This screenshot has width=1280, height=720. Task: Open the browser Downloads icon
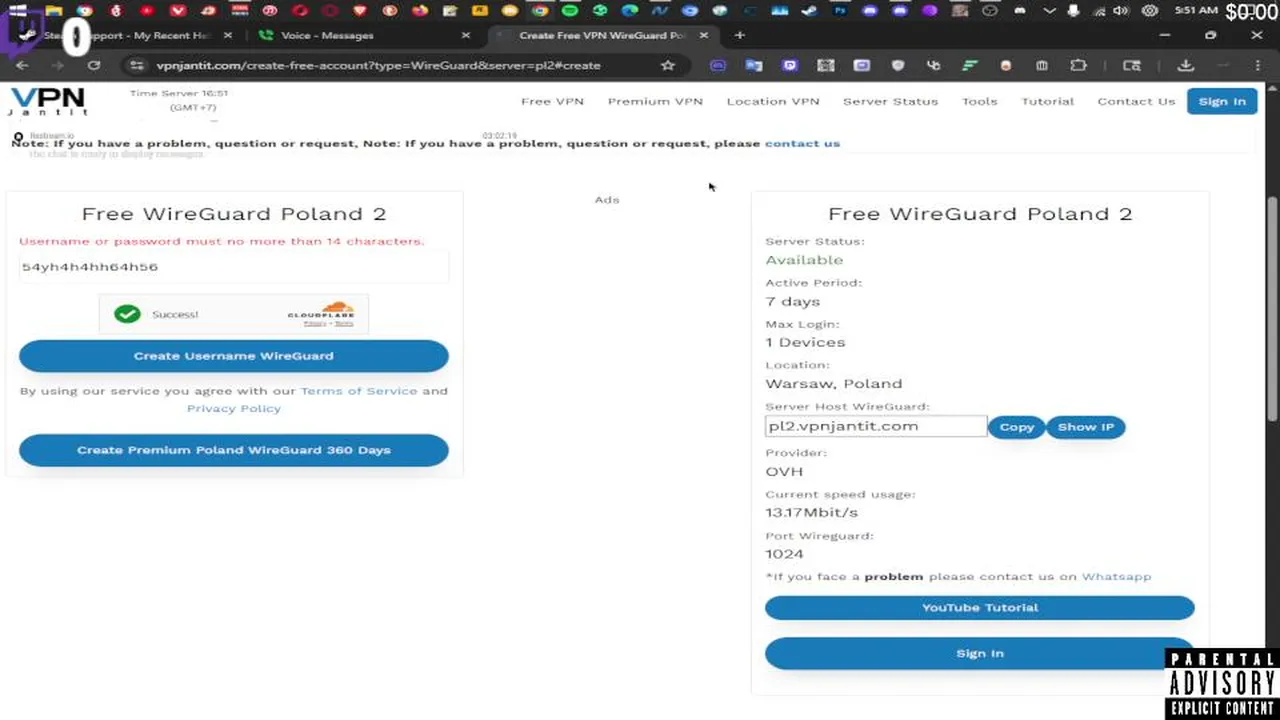[x=1185, y=65]
